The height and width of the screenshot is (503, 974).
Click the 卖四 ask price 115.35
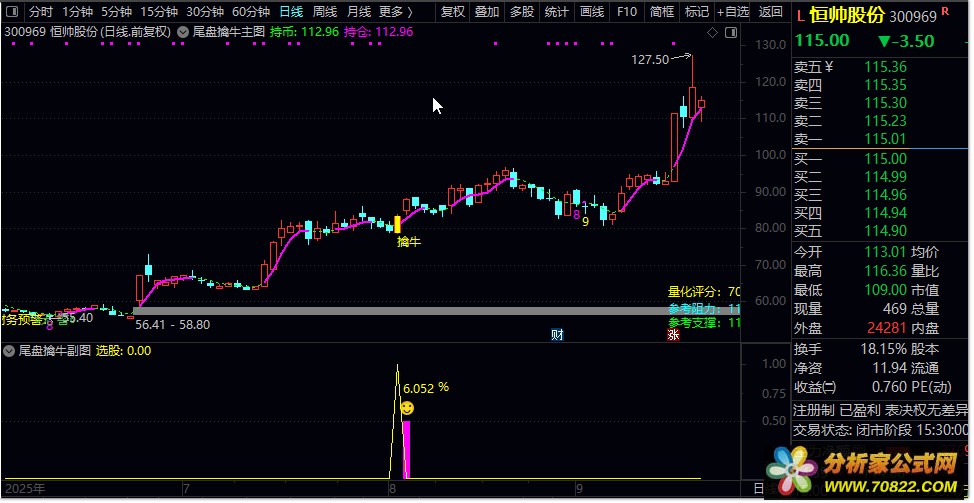886,85
